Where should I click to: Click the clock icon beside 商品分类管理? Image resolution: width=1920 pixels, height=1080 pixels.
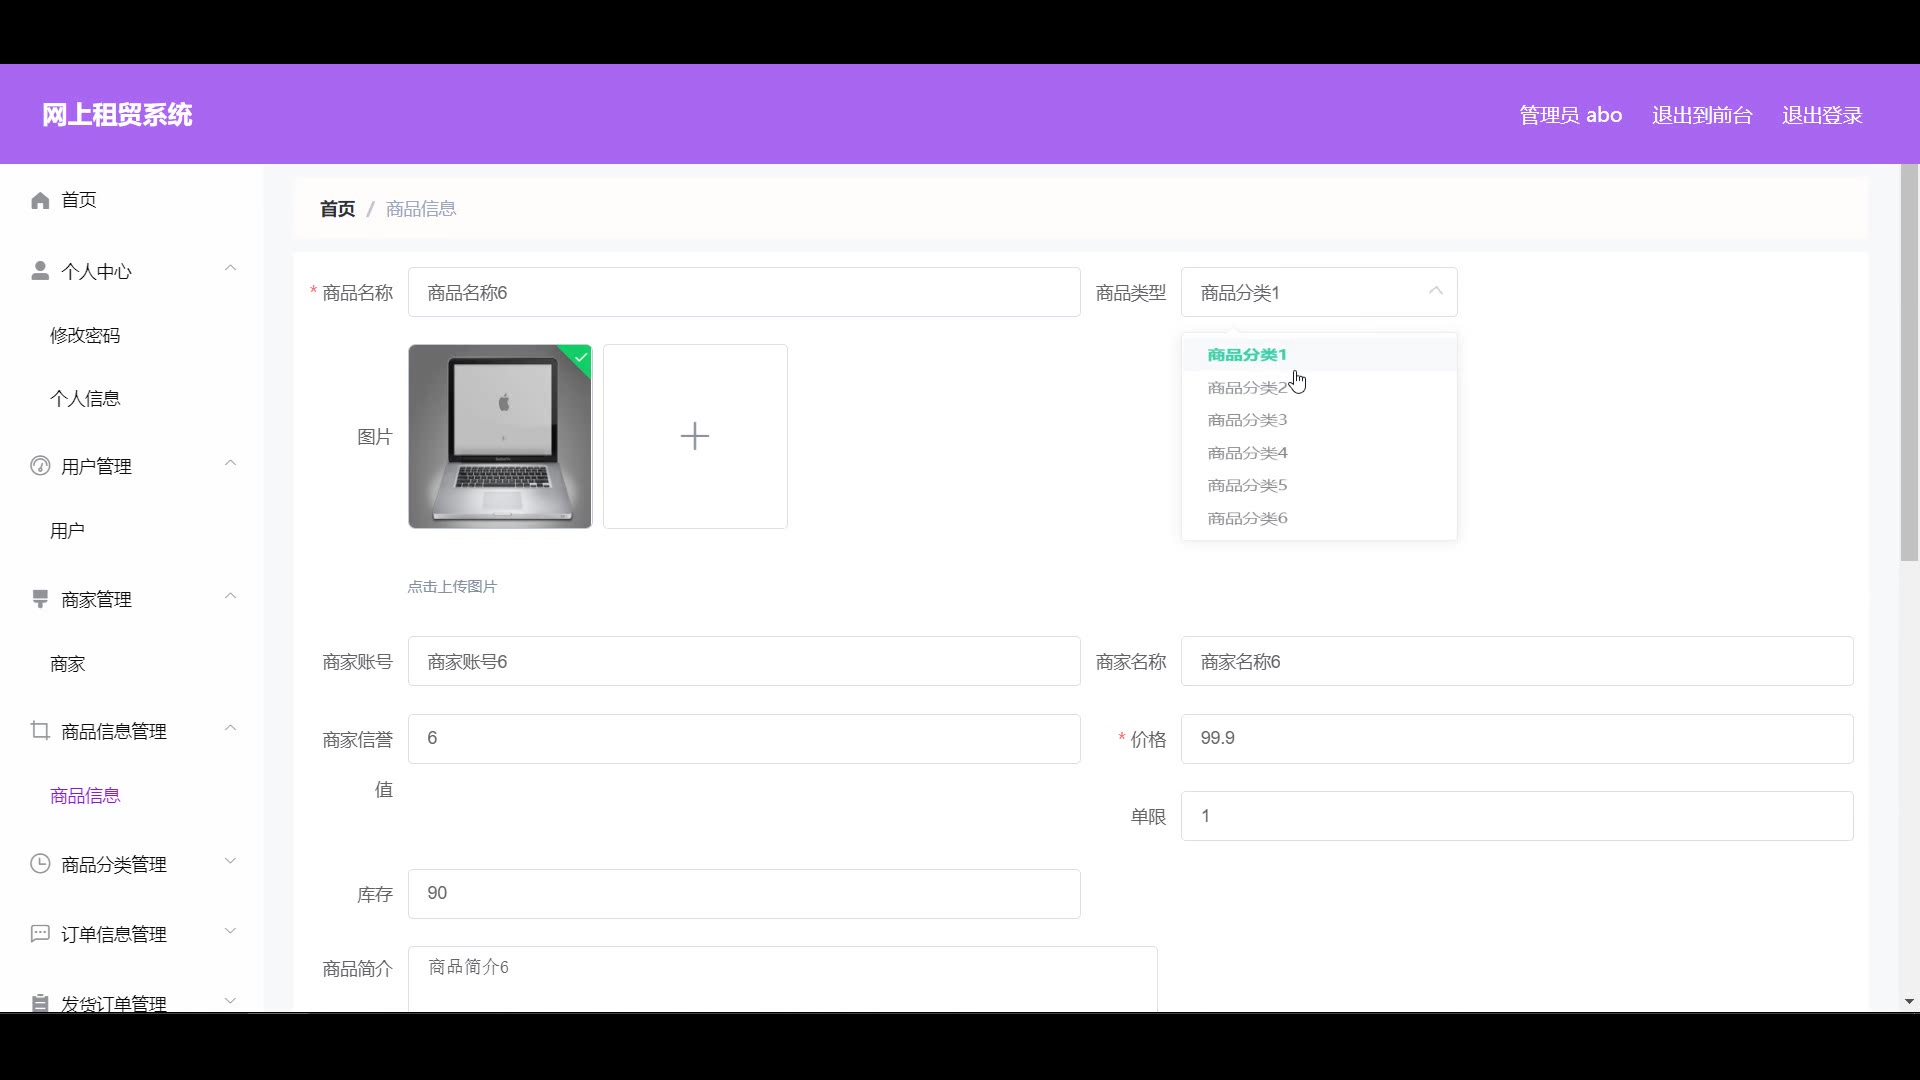[x=40, y=864]
